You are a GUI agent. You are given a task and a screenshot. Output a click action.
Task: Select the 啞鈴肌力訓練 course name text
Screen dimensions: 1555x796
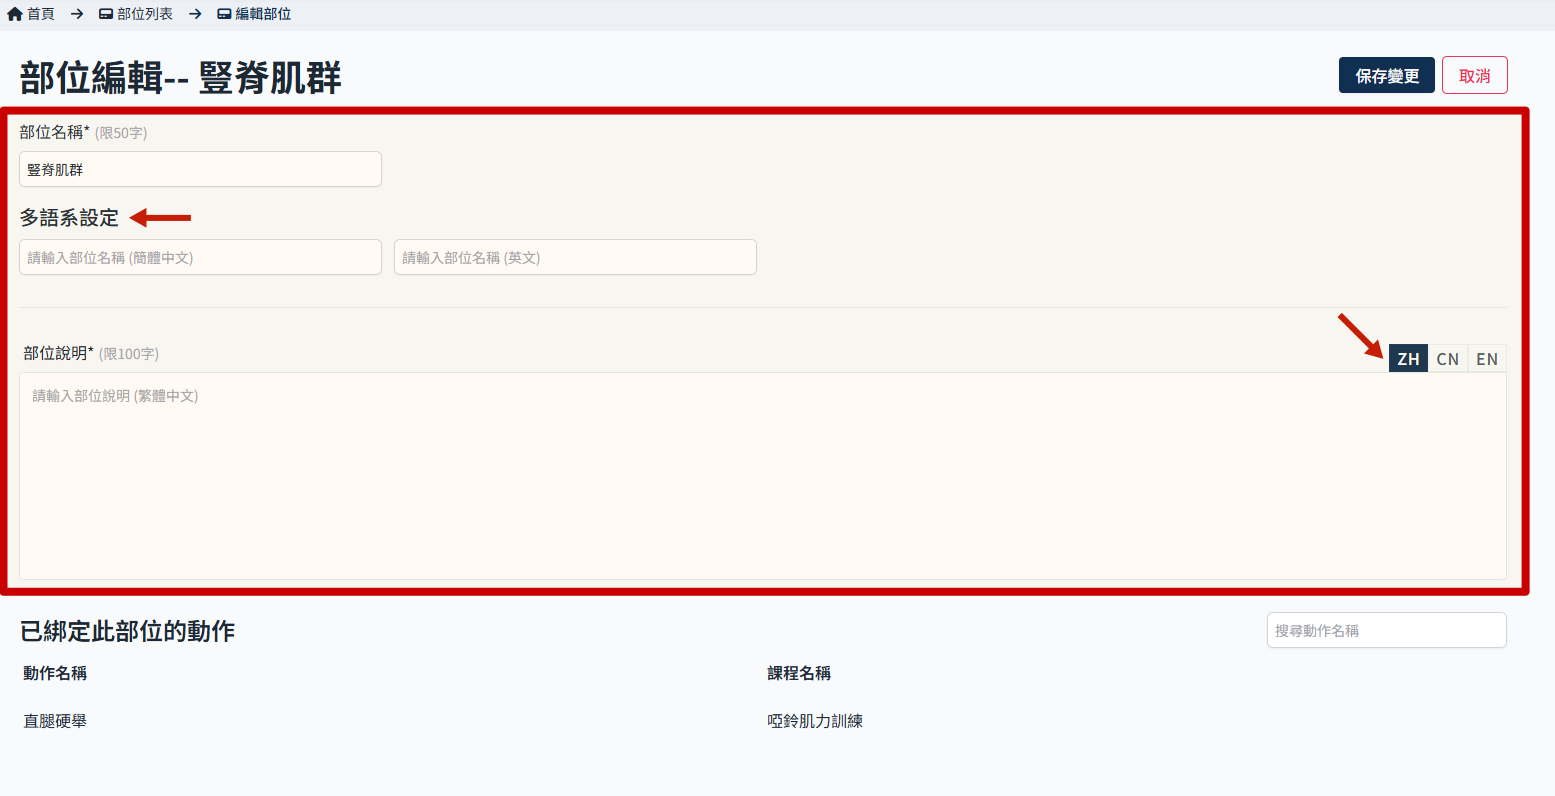coord(815,721)
